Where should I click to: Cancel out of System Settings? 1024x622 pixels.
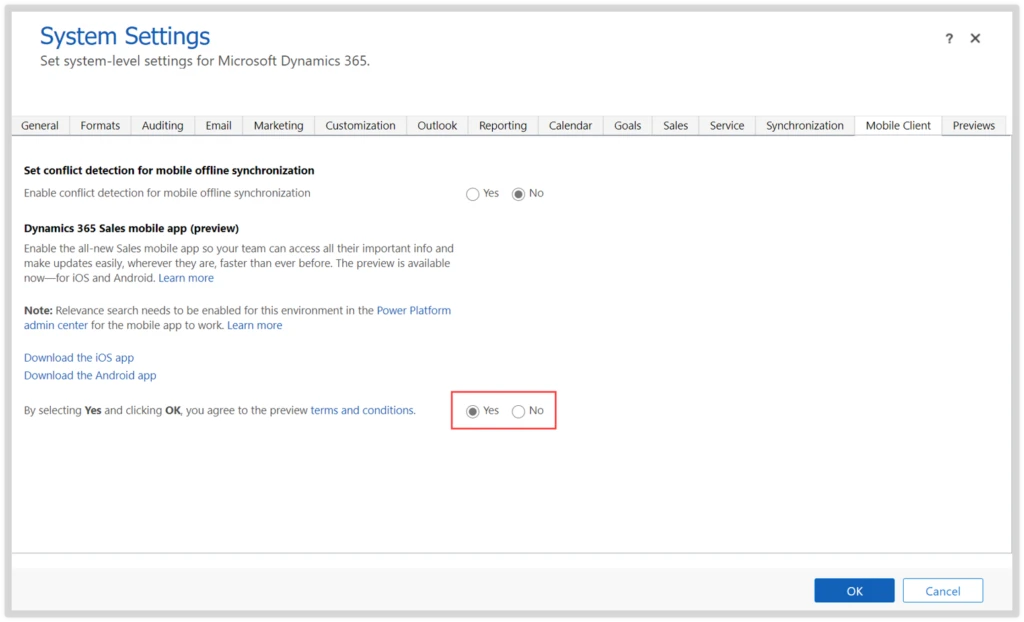point(942,590)
